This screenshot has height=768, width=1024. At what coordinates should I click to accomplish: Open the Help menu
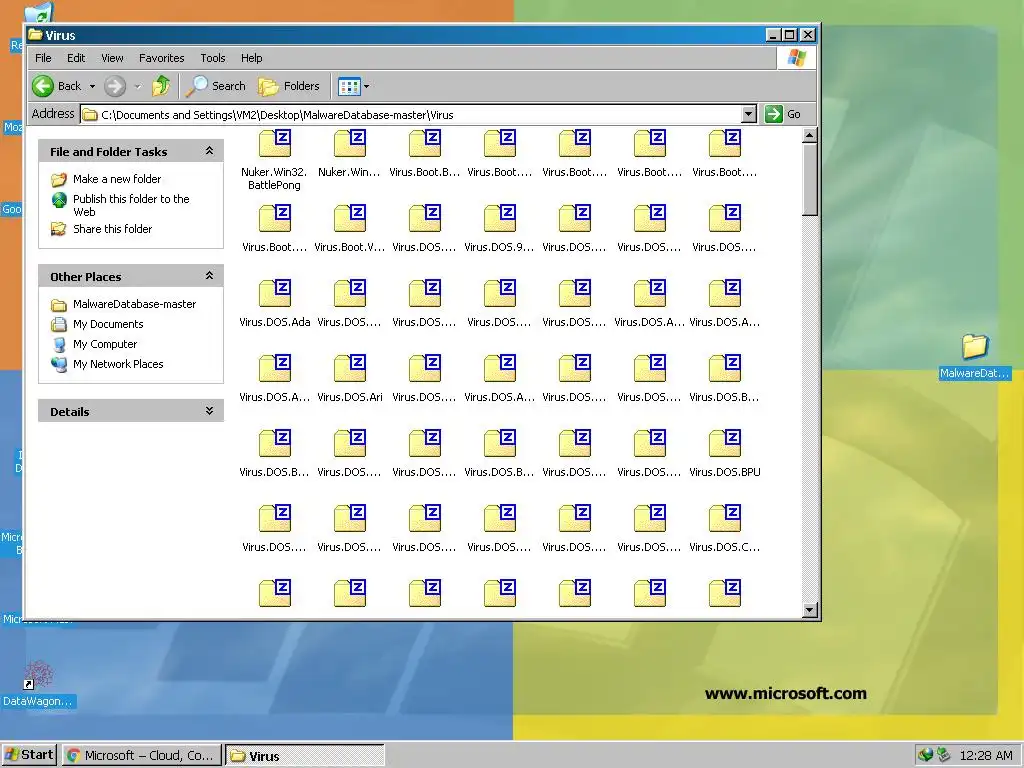point(251,58)
